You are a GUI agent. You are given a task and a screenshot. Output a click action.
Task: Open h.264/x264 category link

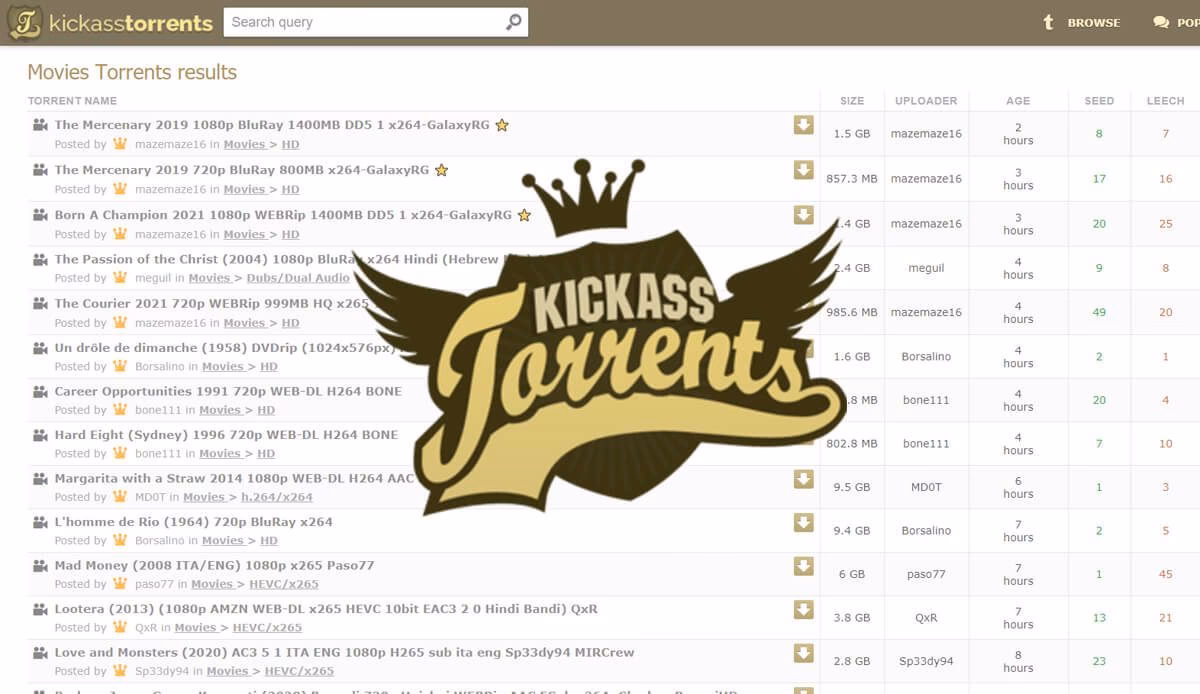277,497
